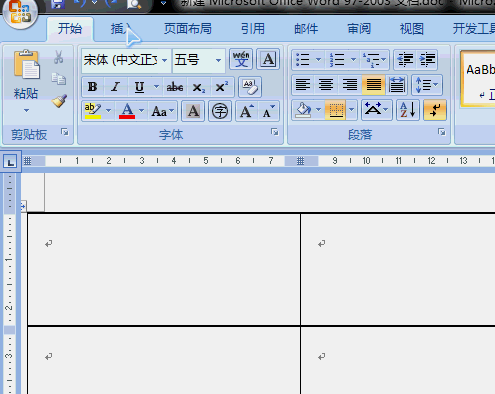Click the bullets list icon
This screenshot has height=394, width=495.
pos(303,60)
